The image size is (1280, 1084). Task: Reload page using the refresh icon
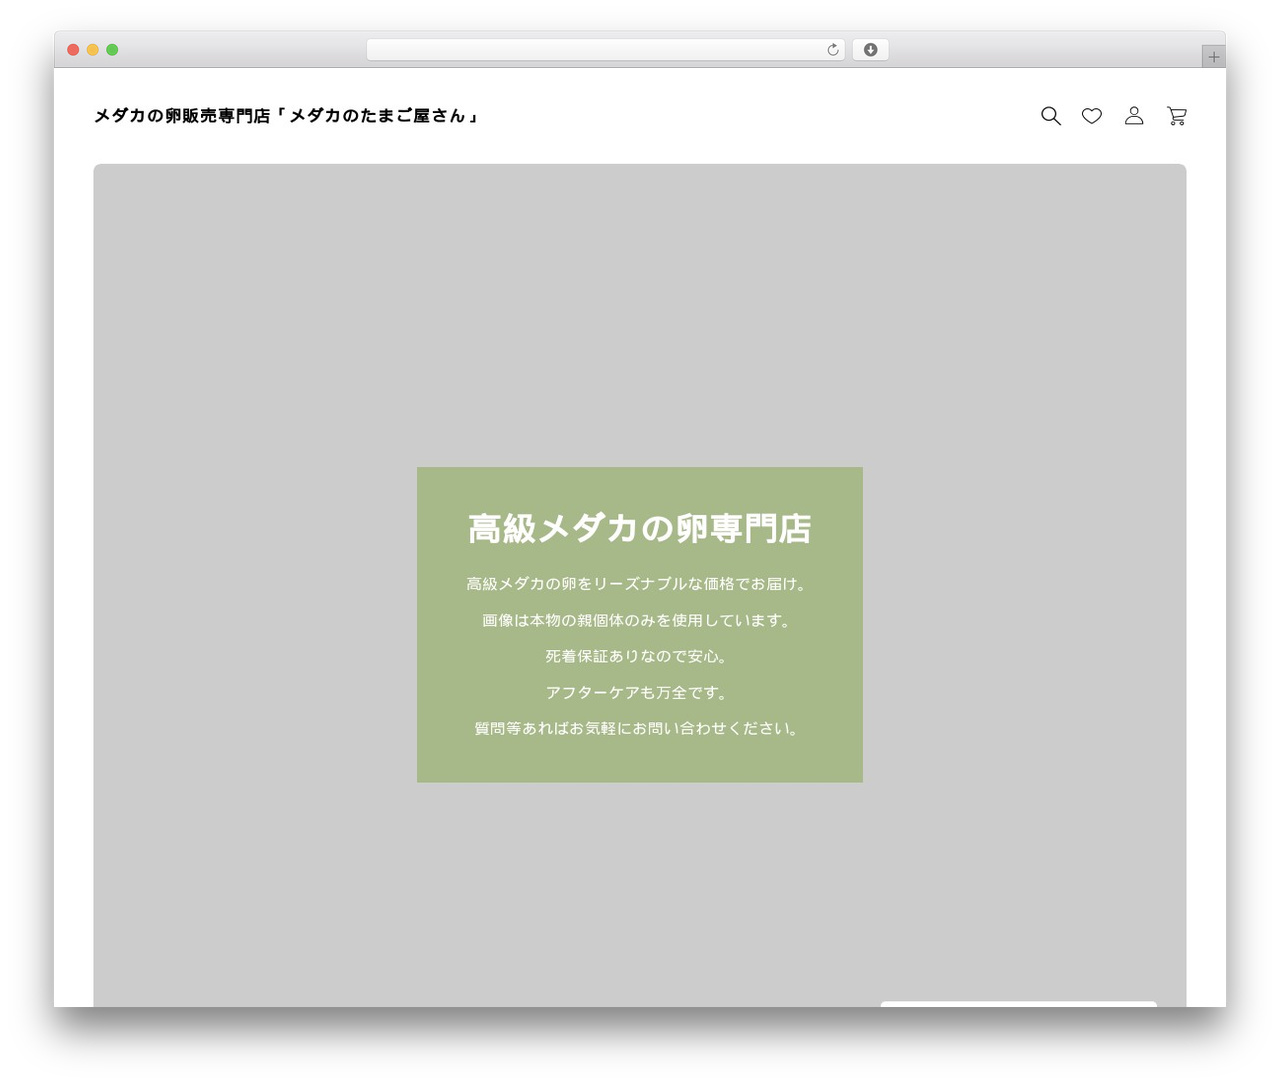click(x=833, y=50)
